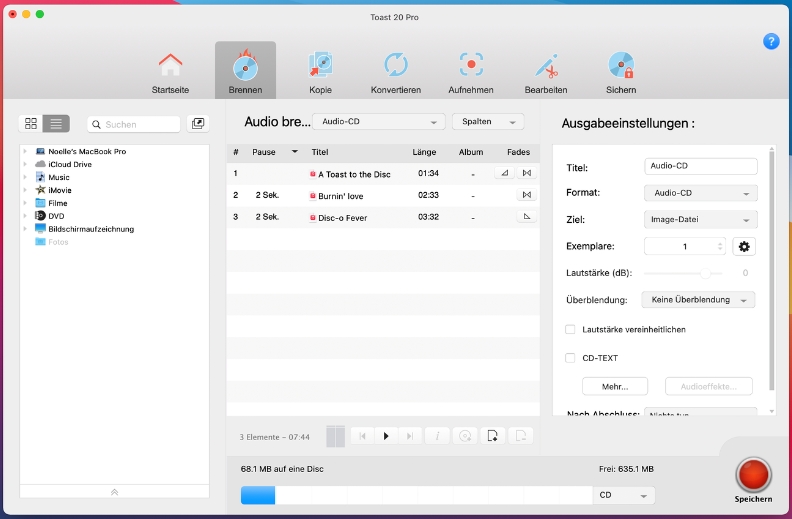The image size is (792, 519).
Task: Skip to previous track
Action: click(362, 436)
